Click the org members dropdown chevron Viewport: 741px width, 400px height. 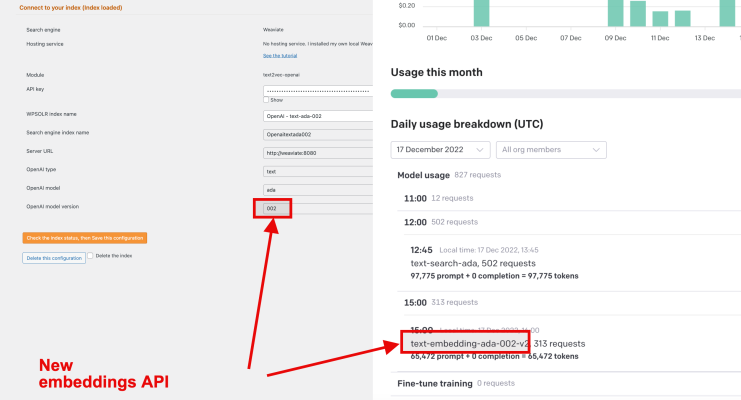pos(596,150)
